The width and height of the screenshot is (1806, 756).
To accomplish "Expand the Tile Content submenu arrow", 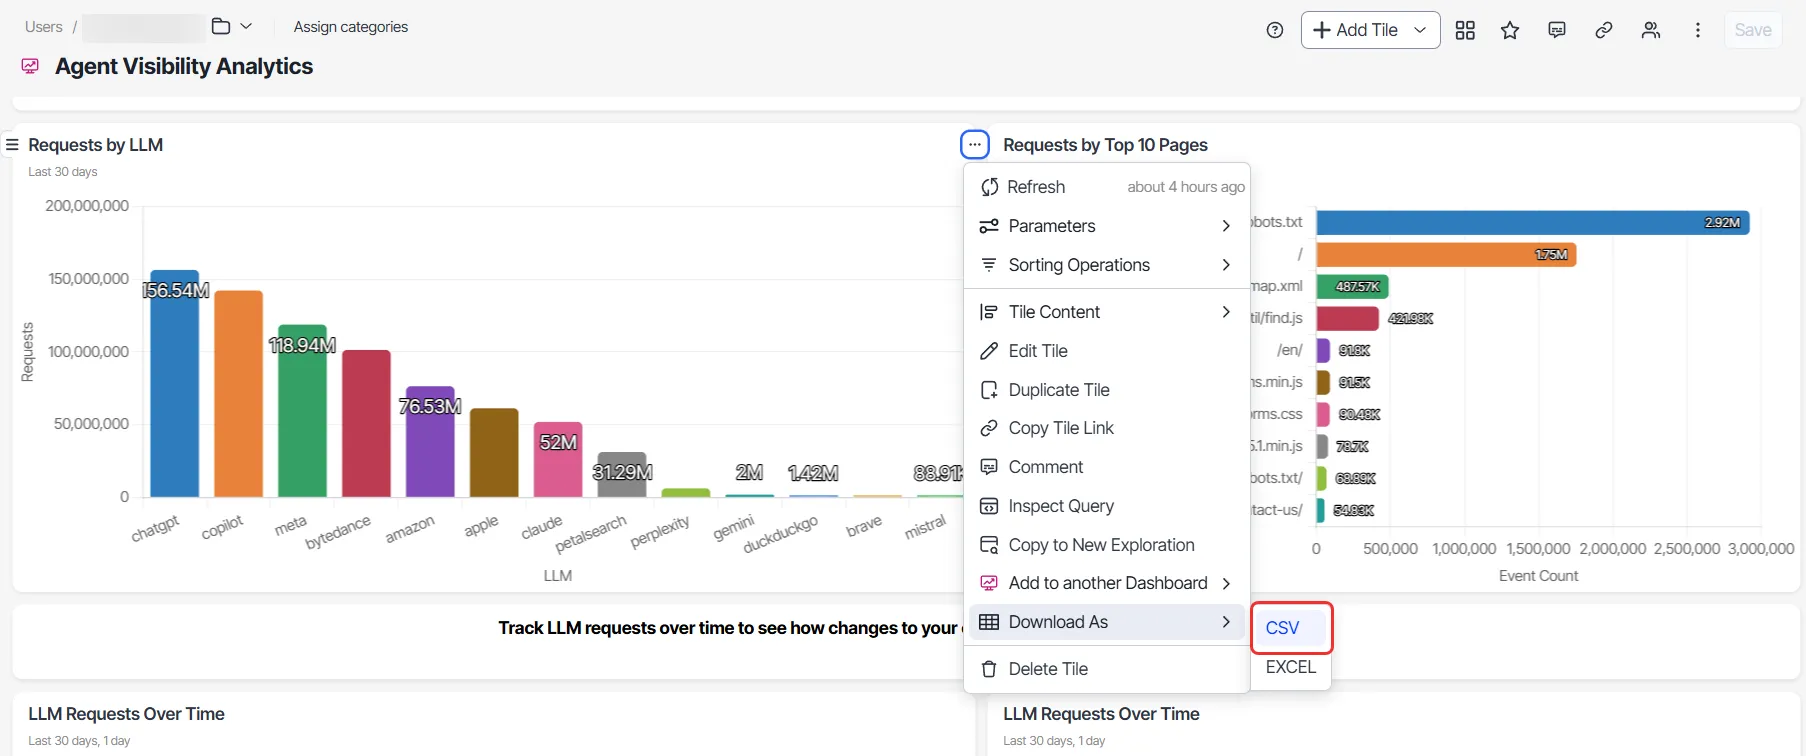I will pyautogui.click(x=1226, y=312).
